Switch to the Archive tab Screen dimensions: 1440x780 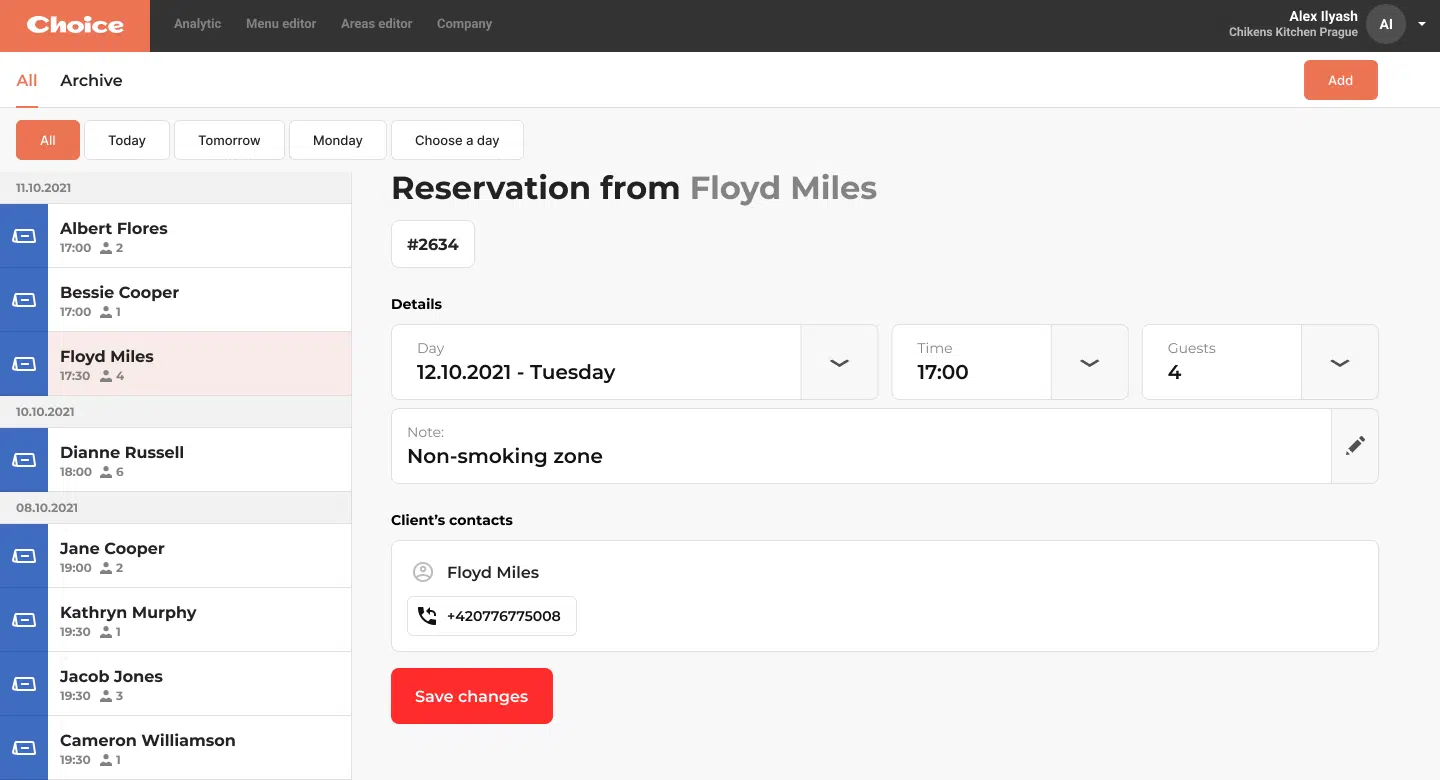[x=91, y=80]
